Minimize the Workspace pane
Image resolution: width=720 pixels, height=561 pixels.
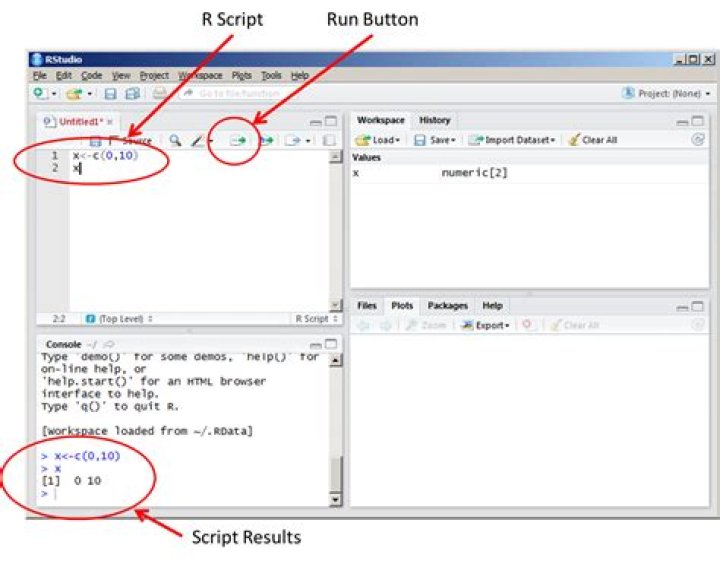point(682,121)
